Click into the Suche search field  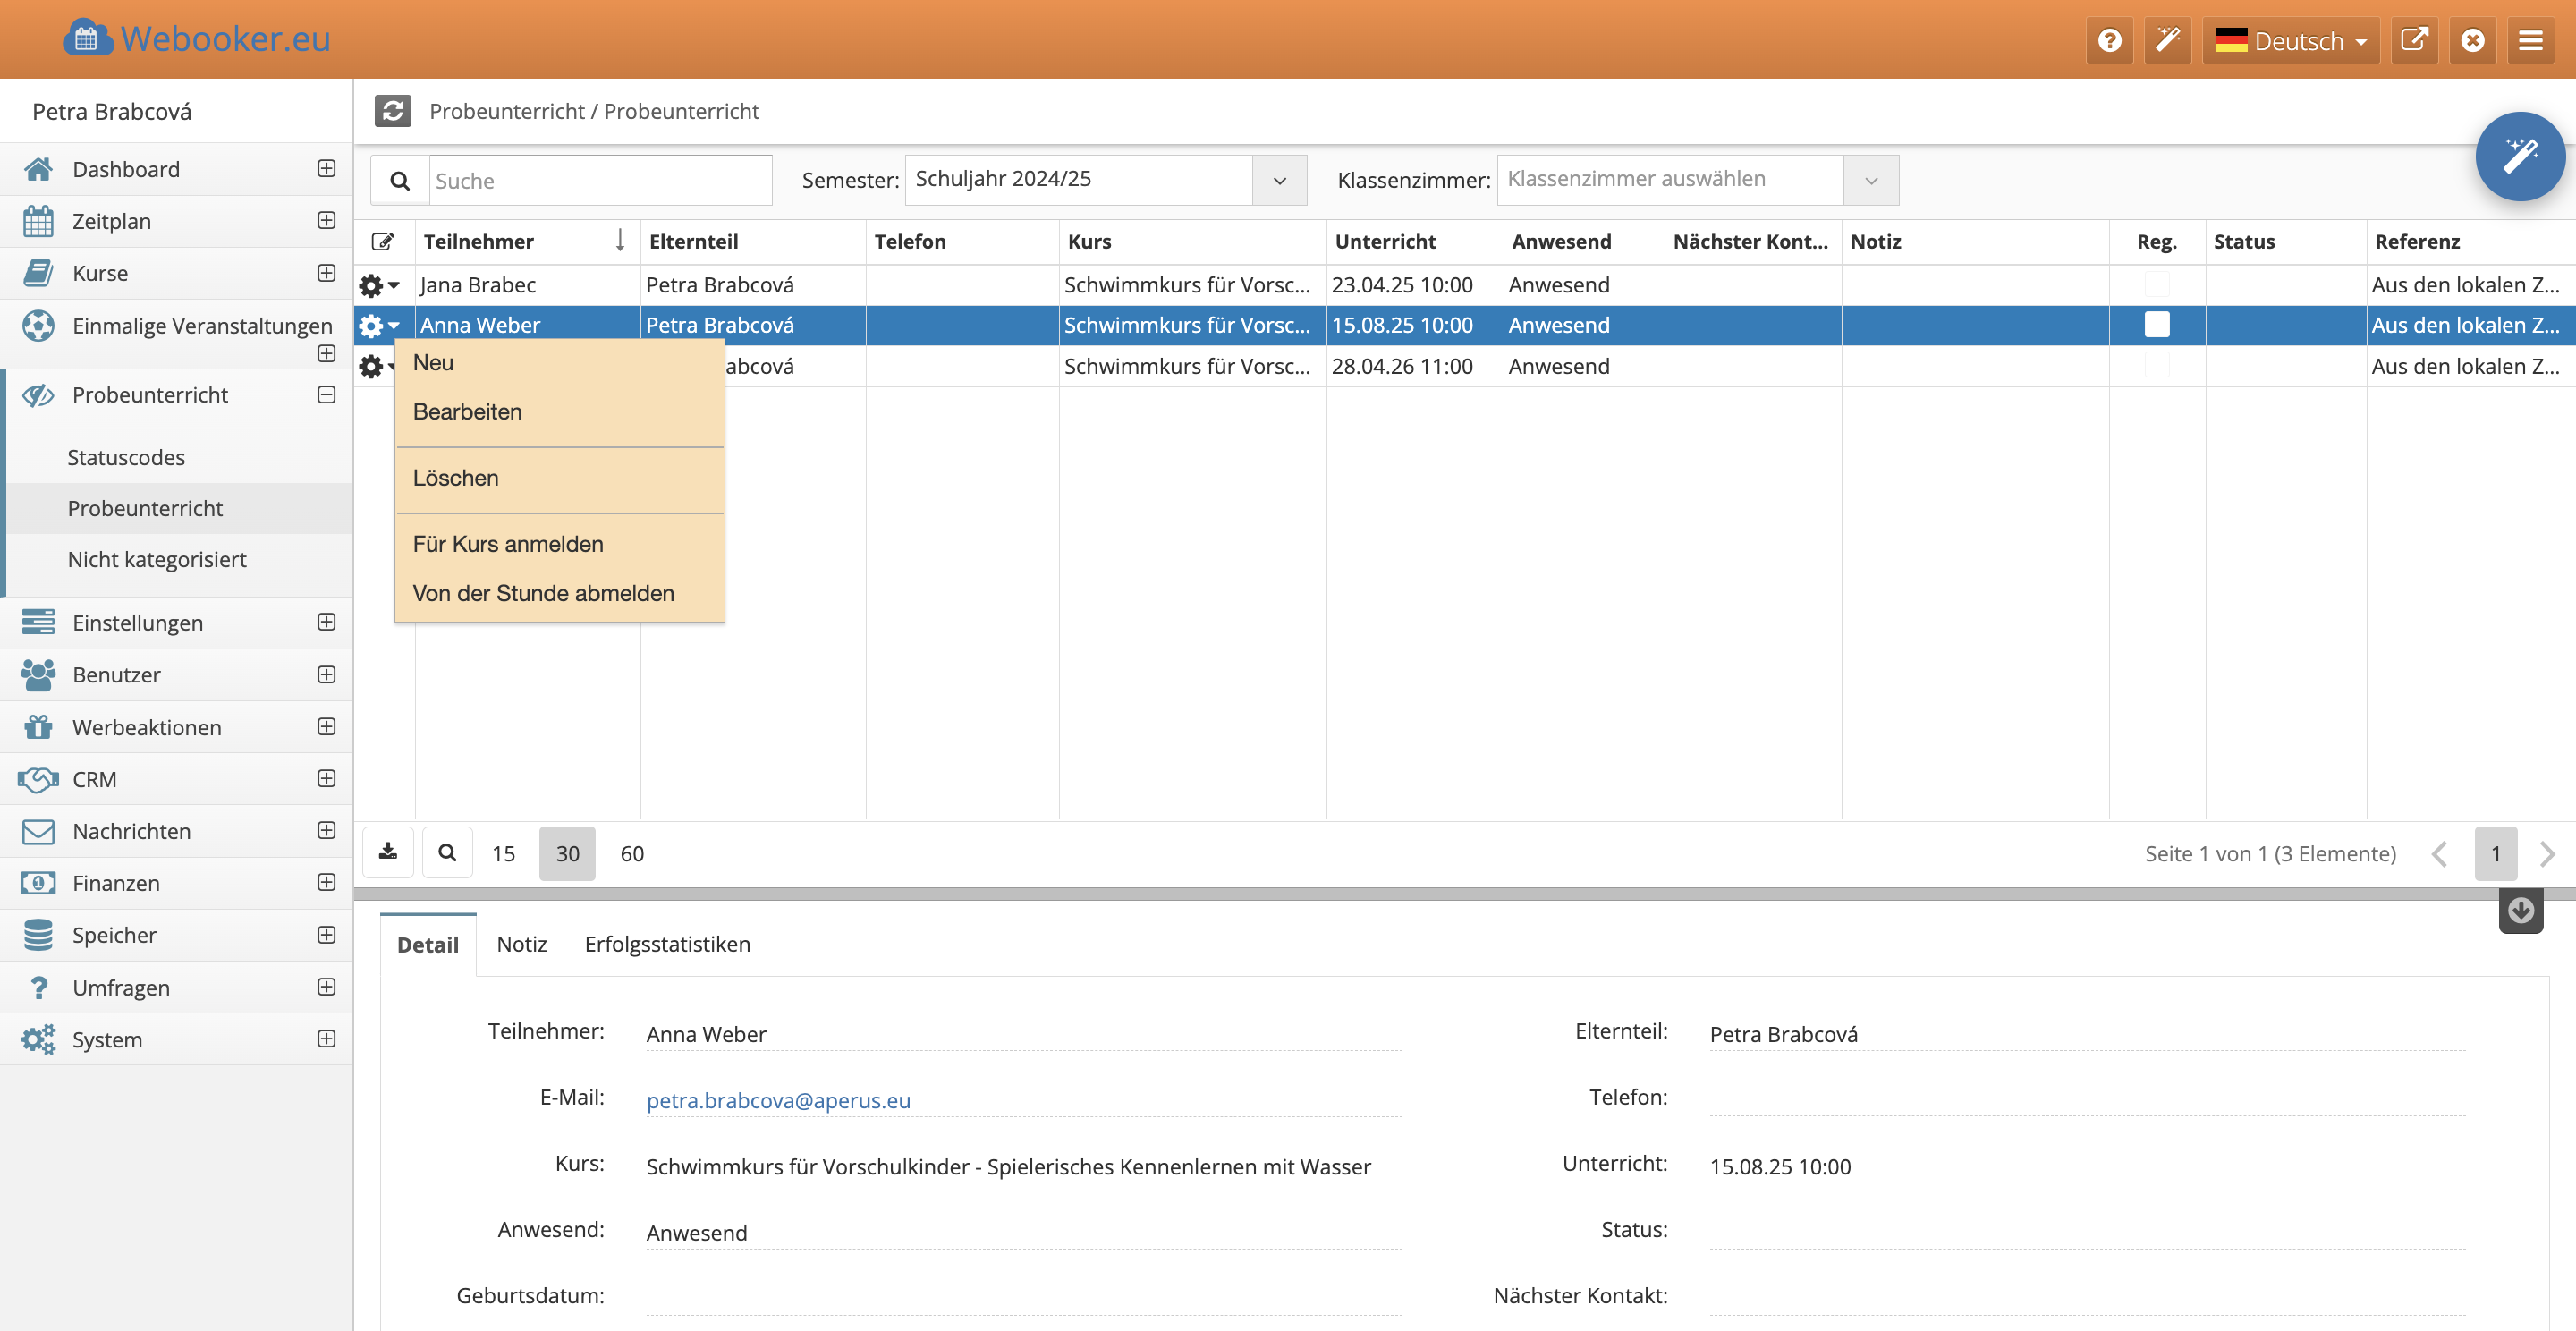[599, 181]
